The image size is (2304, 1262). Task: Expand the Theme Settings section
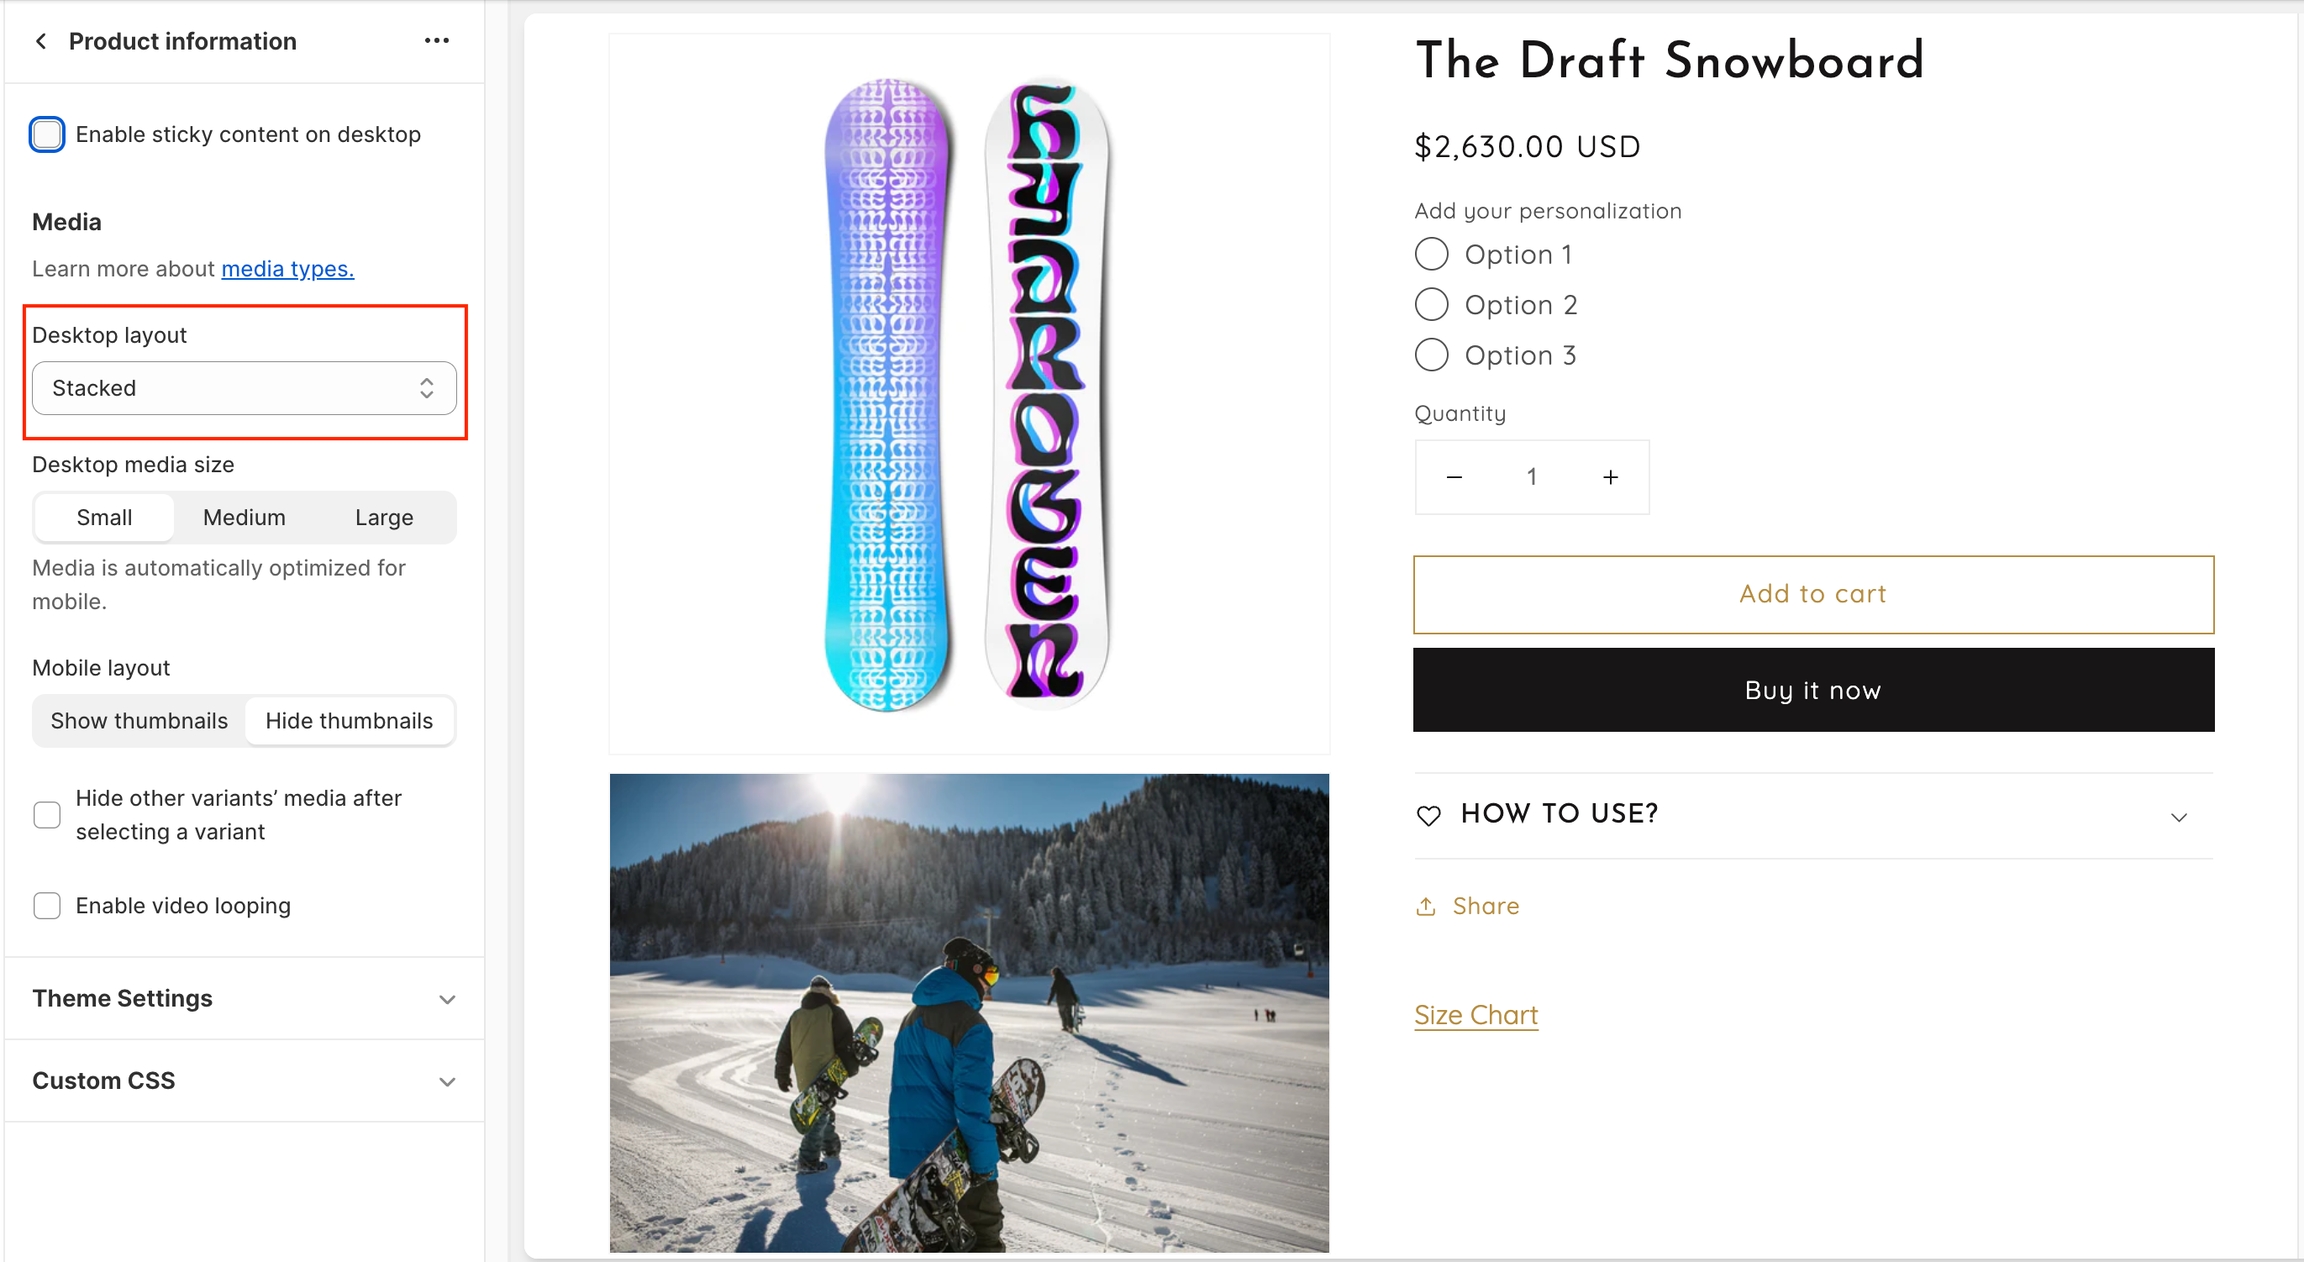tap(244, 999)
